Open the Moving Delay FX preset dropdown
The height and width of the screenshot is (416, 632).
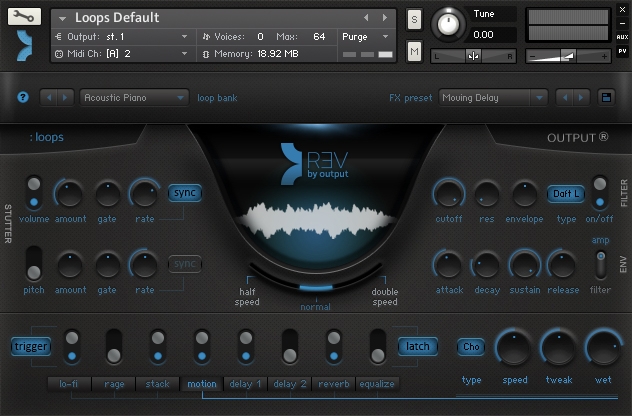click(493, 98)
